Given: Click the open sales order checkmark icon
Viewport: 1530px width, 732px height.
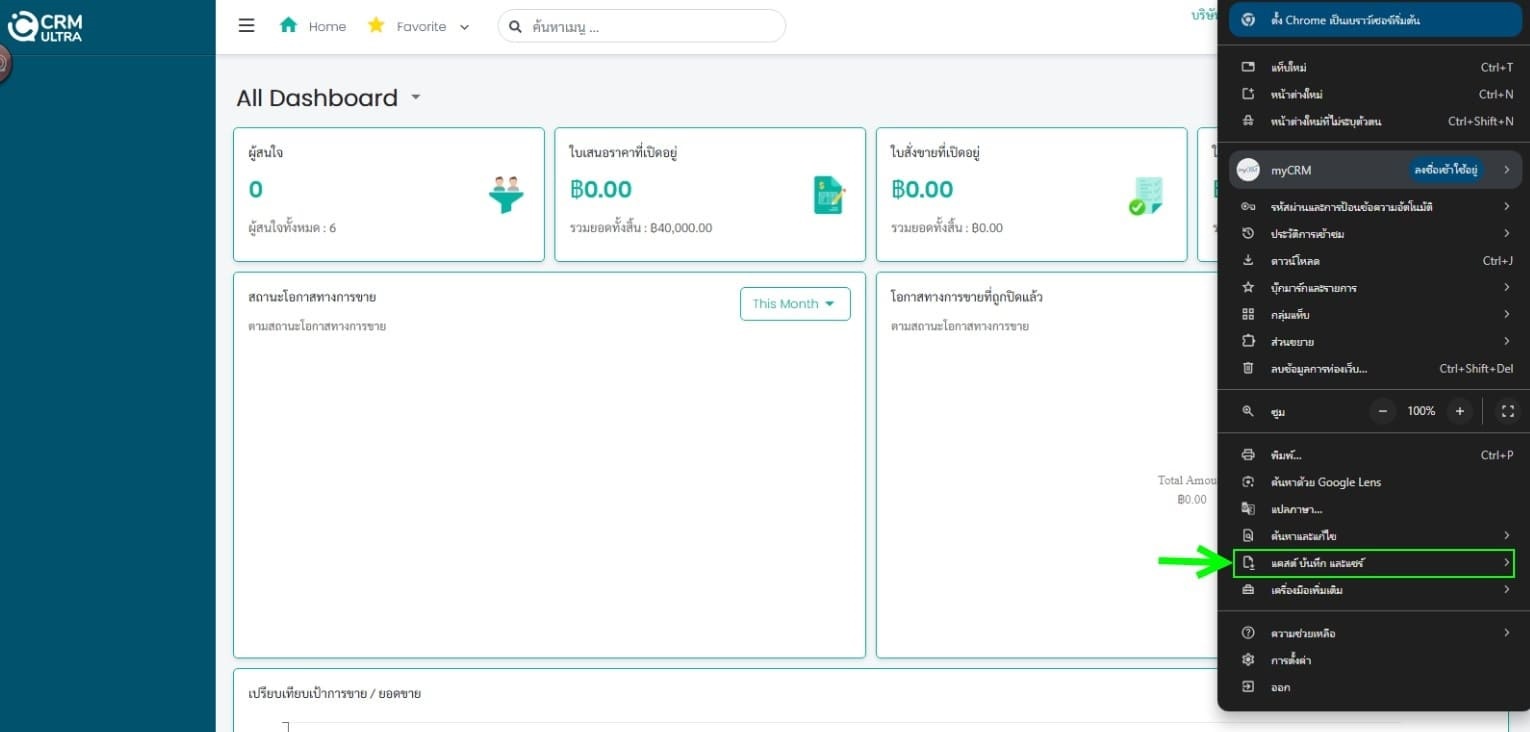Looking at the screenshot, I should pyautogui.click(x=1145, y=196).
